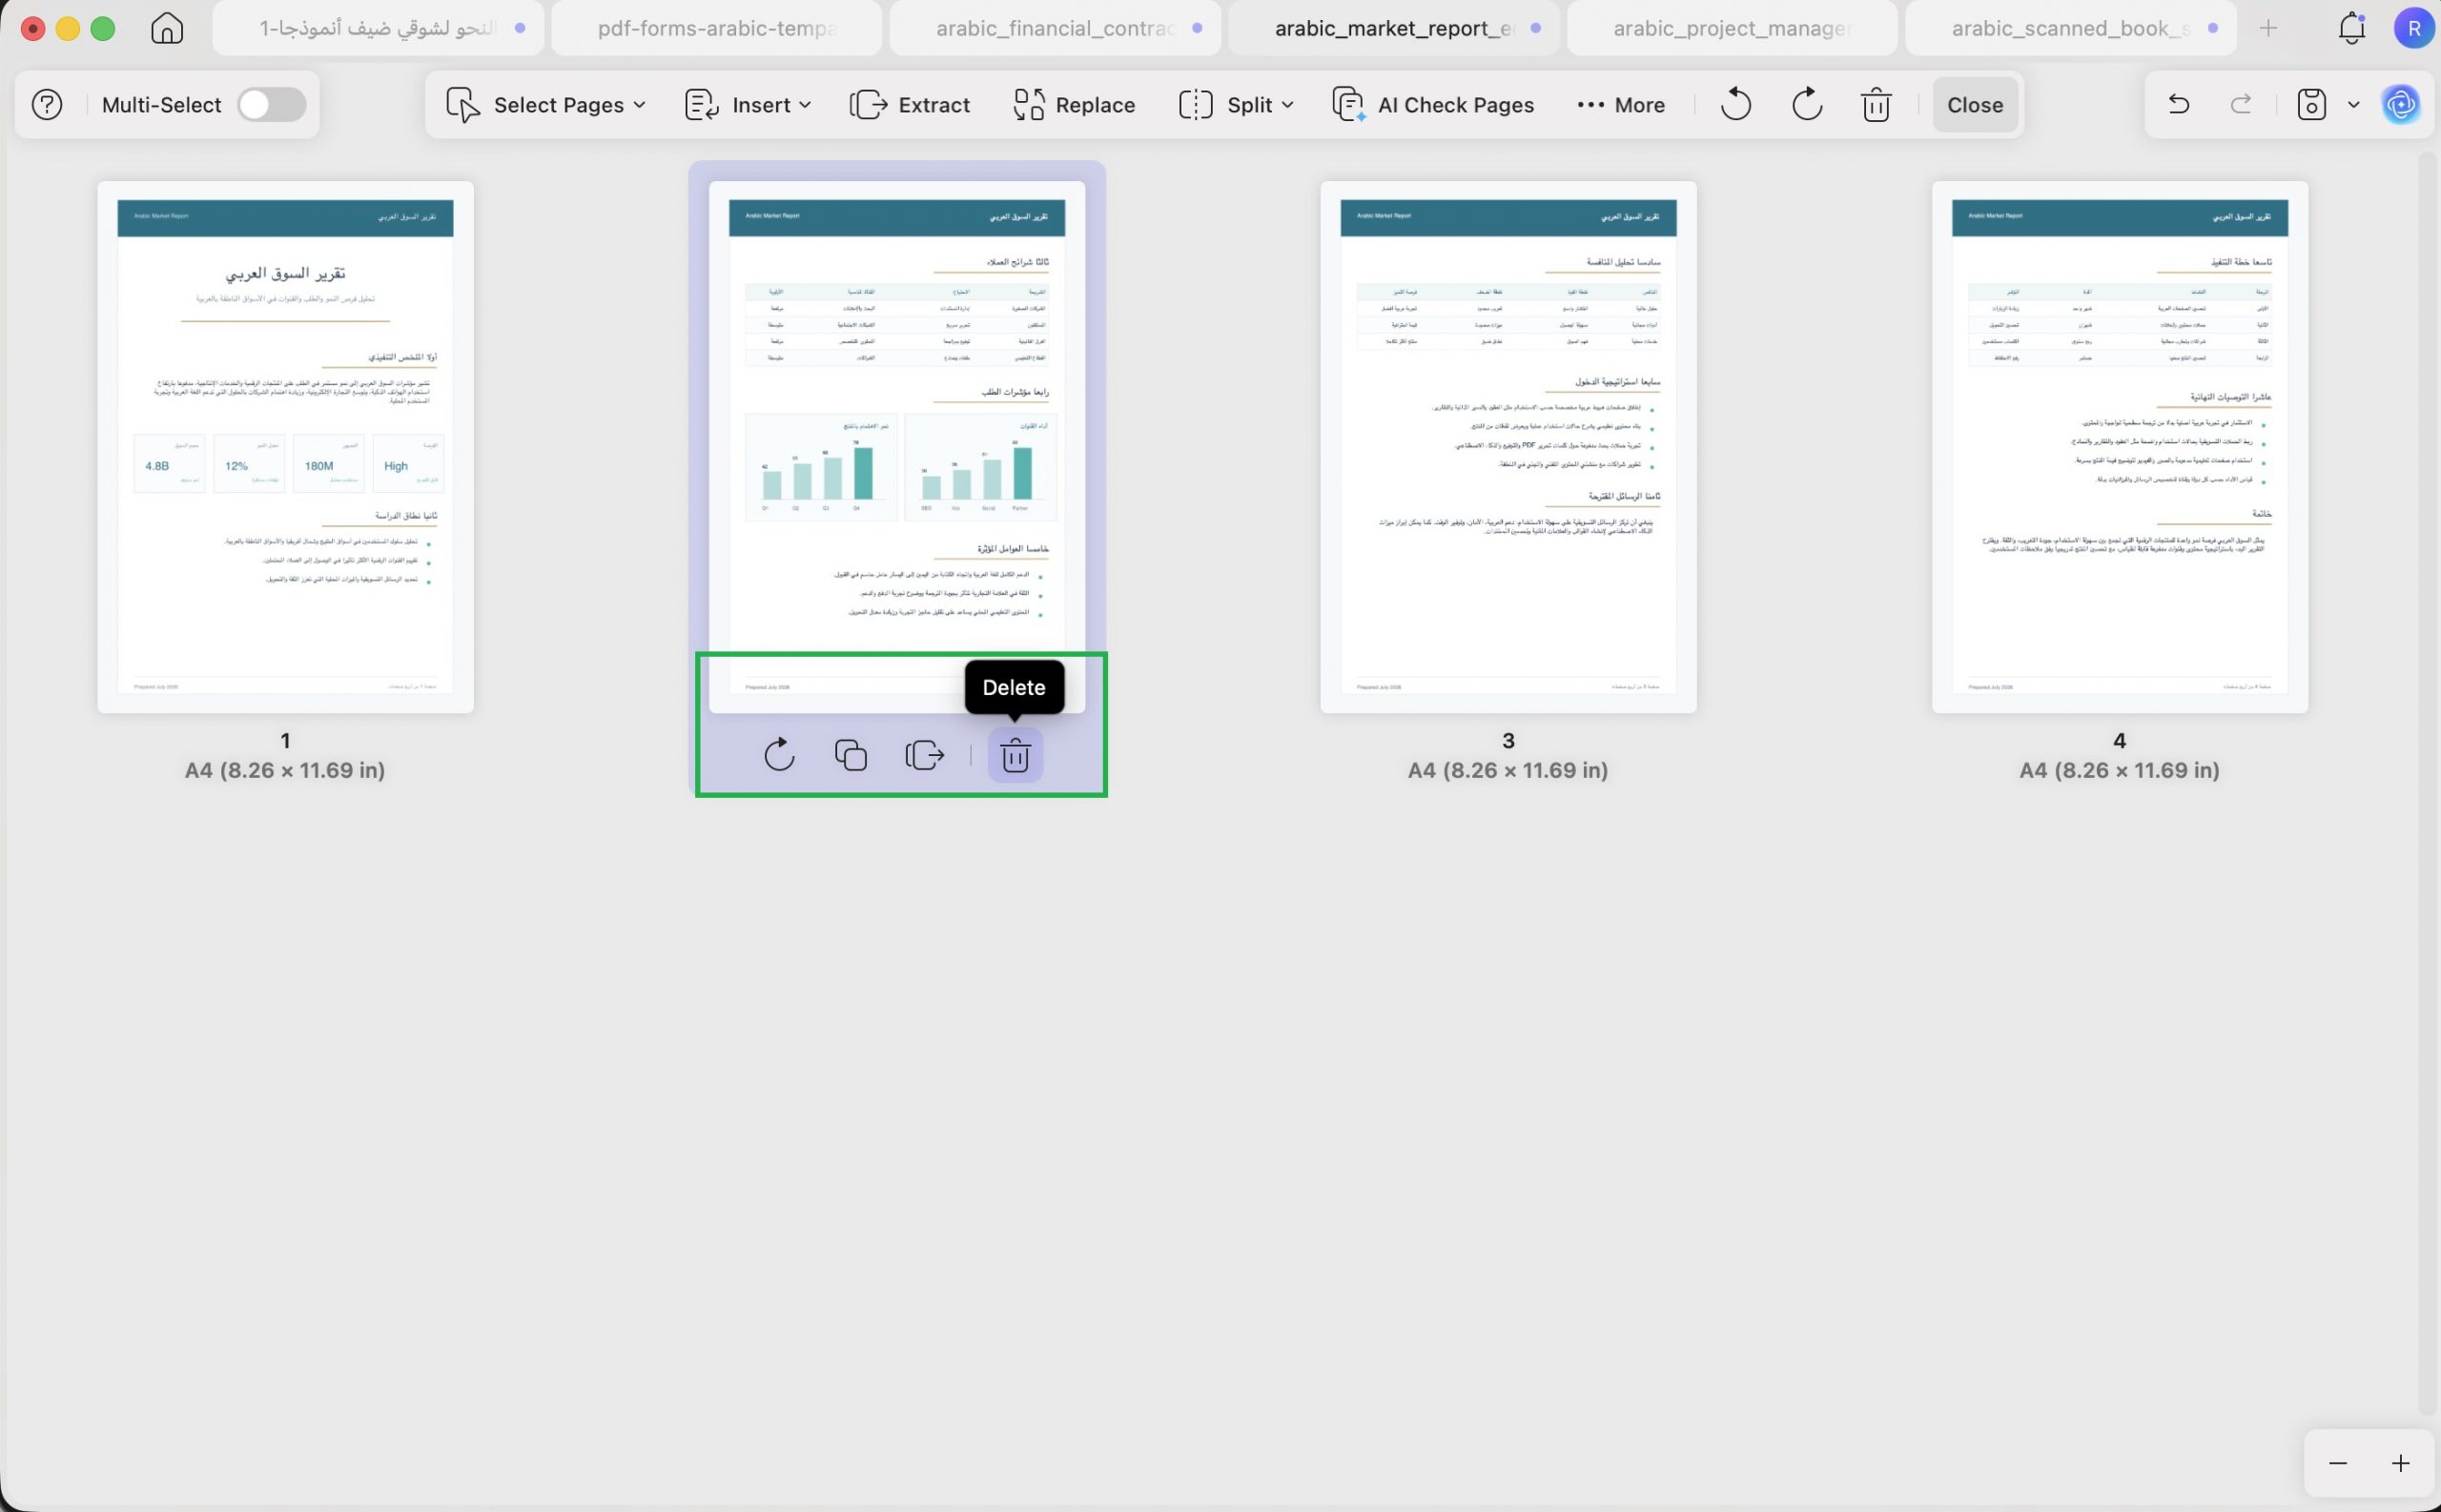Switch to arabic_project_manager tab

pyautogui.click(x=1732, y=28)
